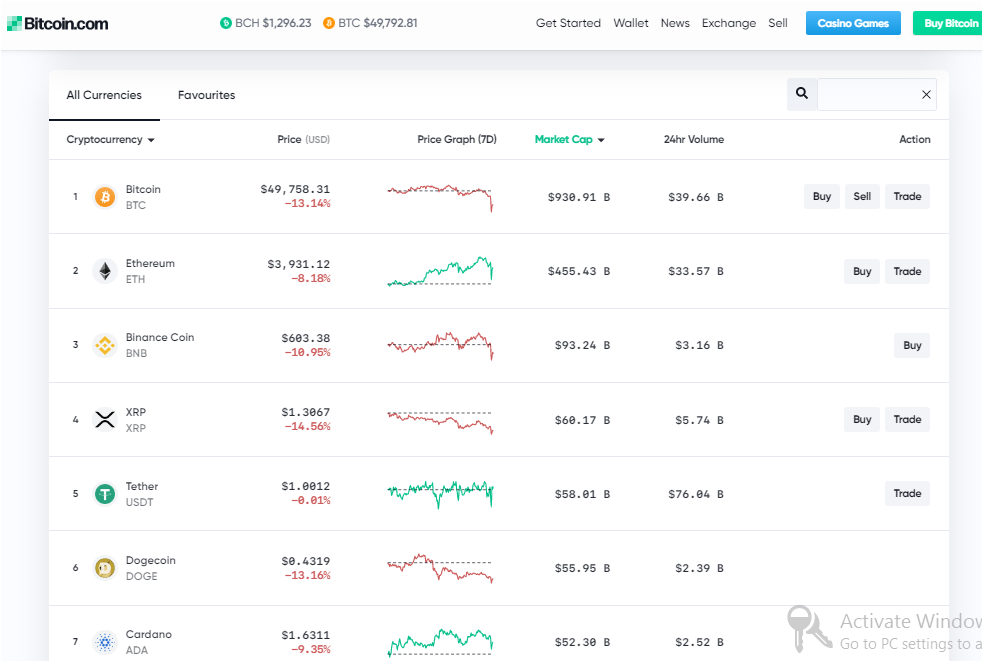The image size is (983, 662).
Task: Sort by Price (USD) column header
Action: point(303,140)
